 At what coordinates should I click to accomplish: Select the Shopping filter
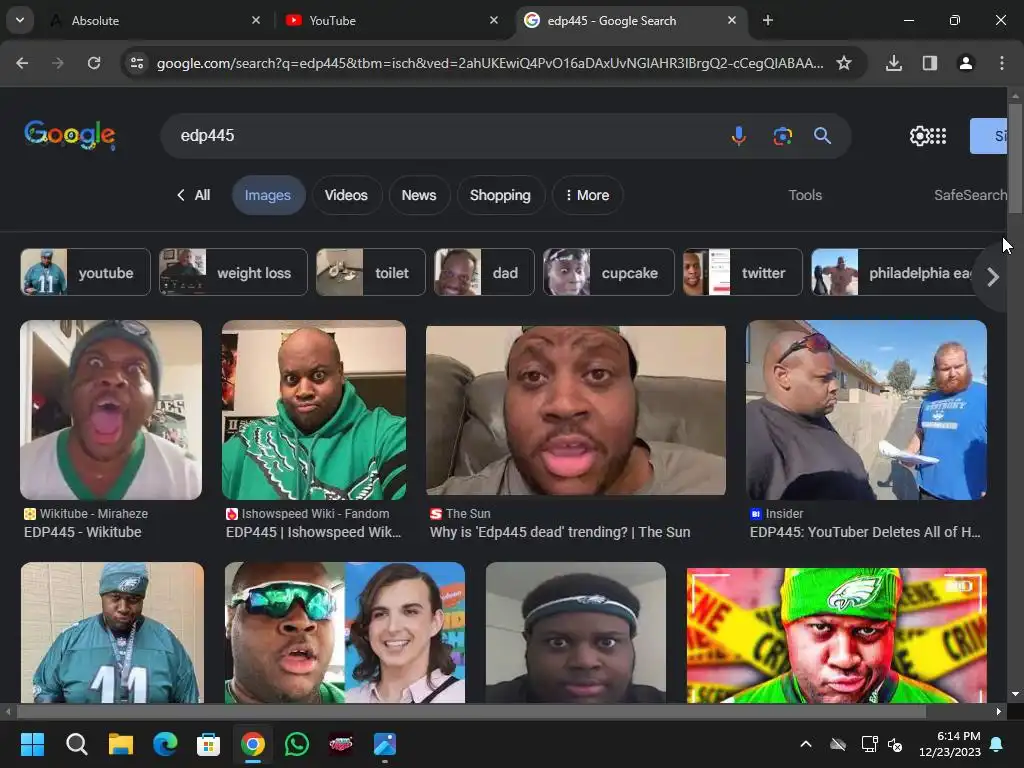pos(500,195)
